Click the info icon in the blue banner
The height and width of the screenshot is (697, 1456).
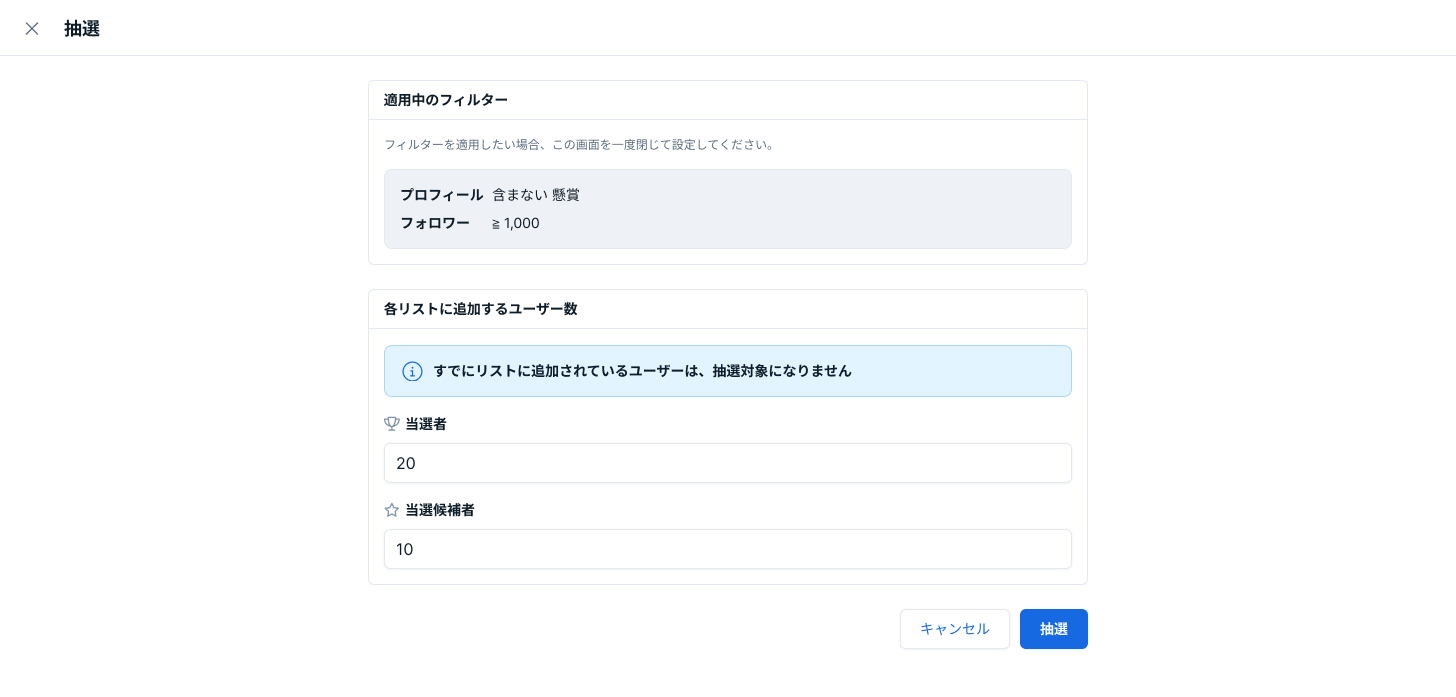412,371
